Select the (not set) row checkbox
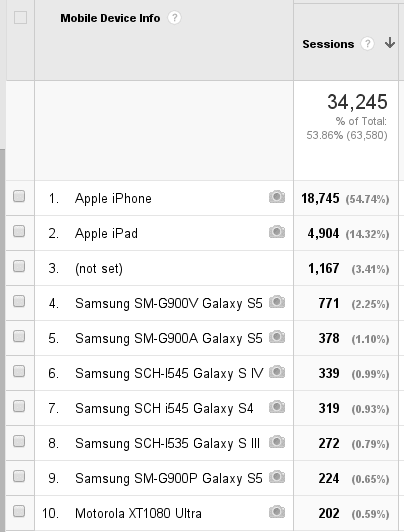This screenshot has width=404, height=532. (x=19, y=266)
